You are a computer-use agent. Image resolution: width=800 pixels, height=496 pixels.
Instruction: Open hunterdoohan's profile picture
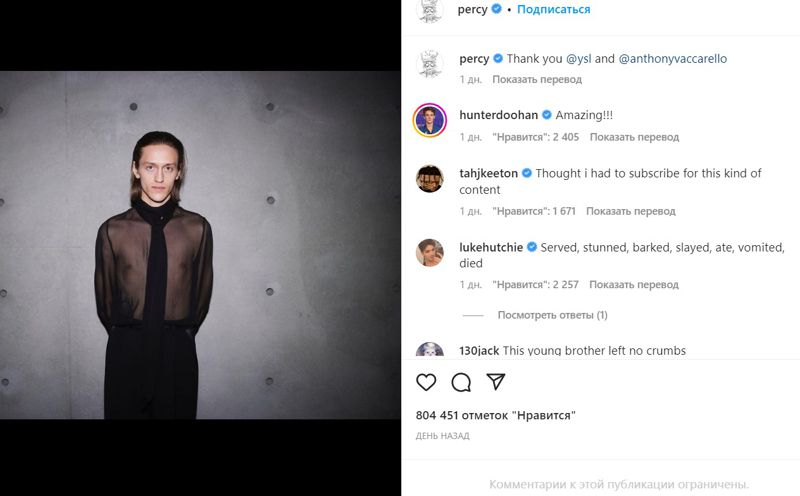click(430, 120)
